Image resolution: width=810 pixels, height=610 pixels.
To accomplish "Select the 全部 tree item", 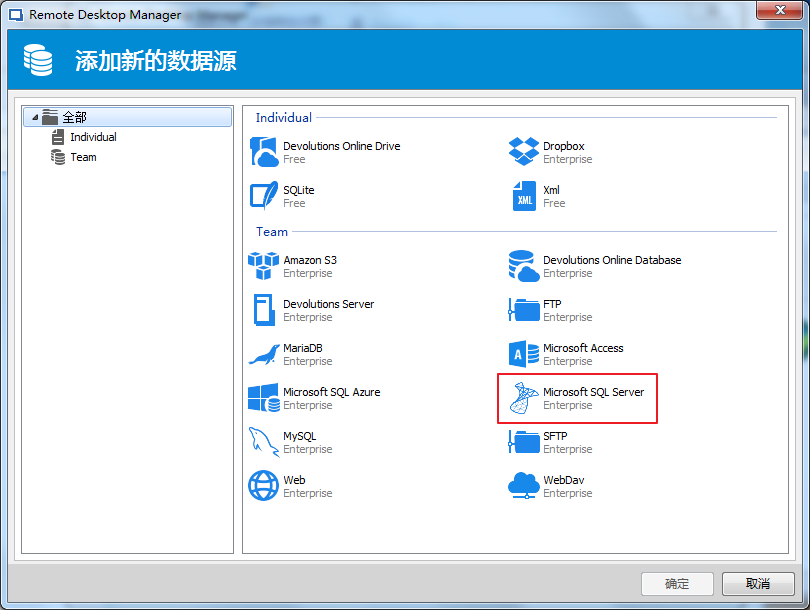I will click(x=128, y=117).
